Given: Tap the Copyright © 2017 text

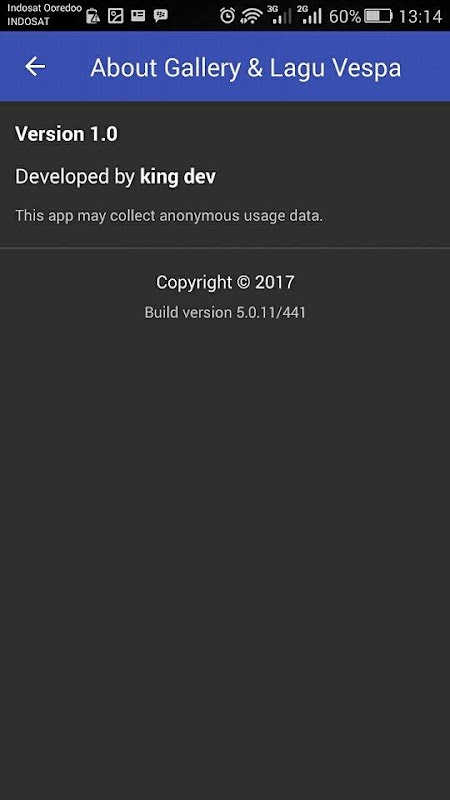Looking at the screenshot, I should click(225, 282).
